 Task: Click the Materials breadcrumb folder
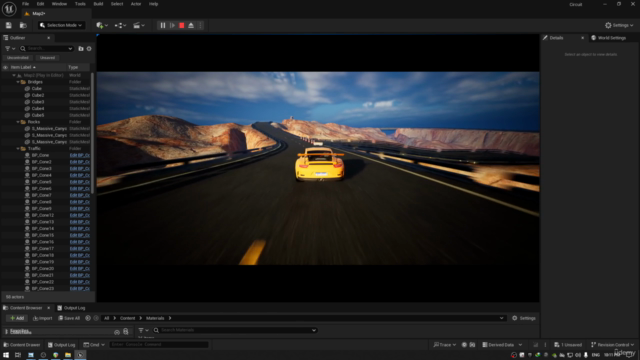[155, 318]
